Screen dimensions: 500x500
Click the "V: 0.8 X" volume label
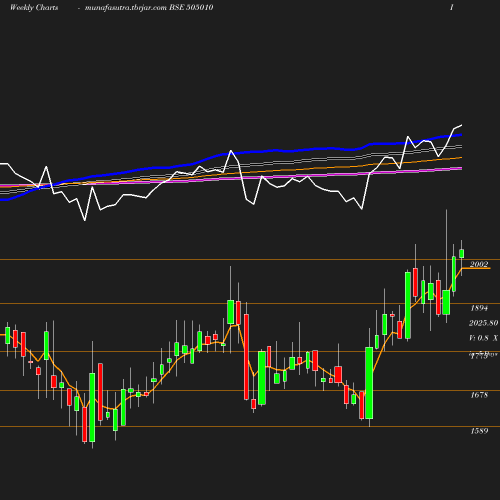point(483,338)
